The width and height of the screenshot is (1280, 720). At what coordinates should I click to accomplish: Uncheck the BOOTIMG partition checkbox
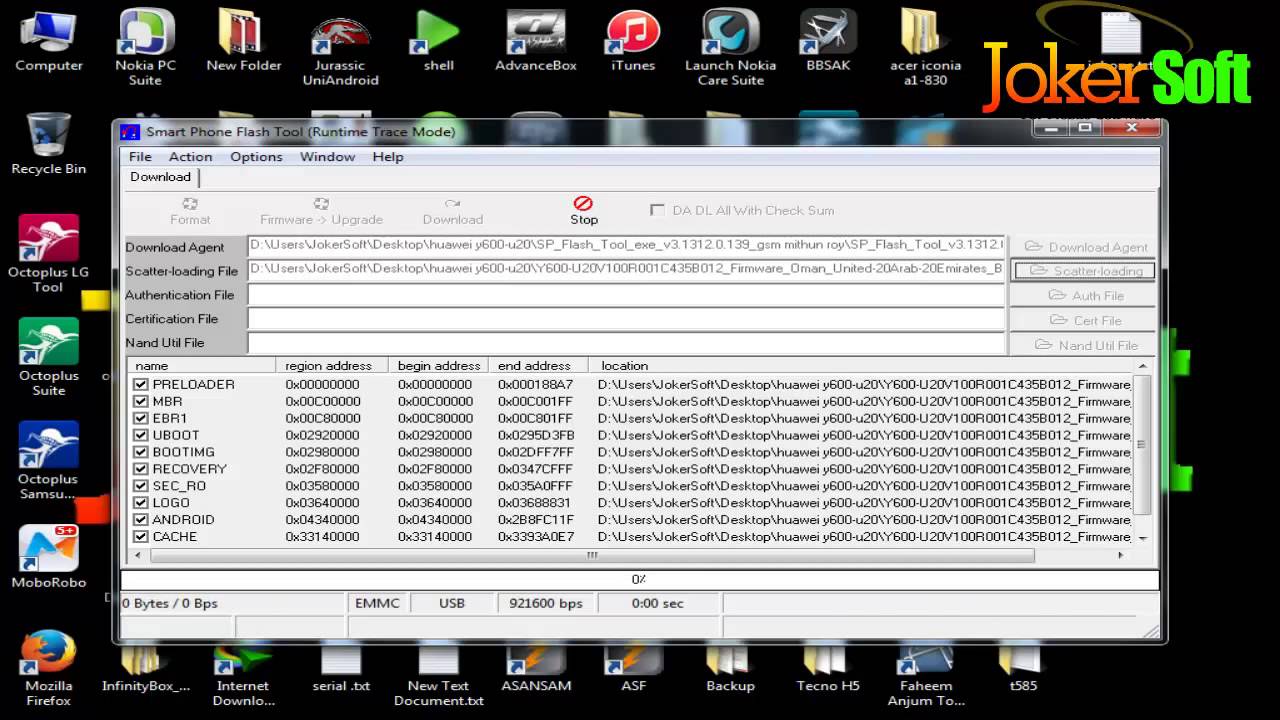click(x=141, y=452)
